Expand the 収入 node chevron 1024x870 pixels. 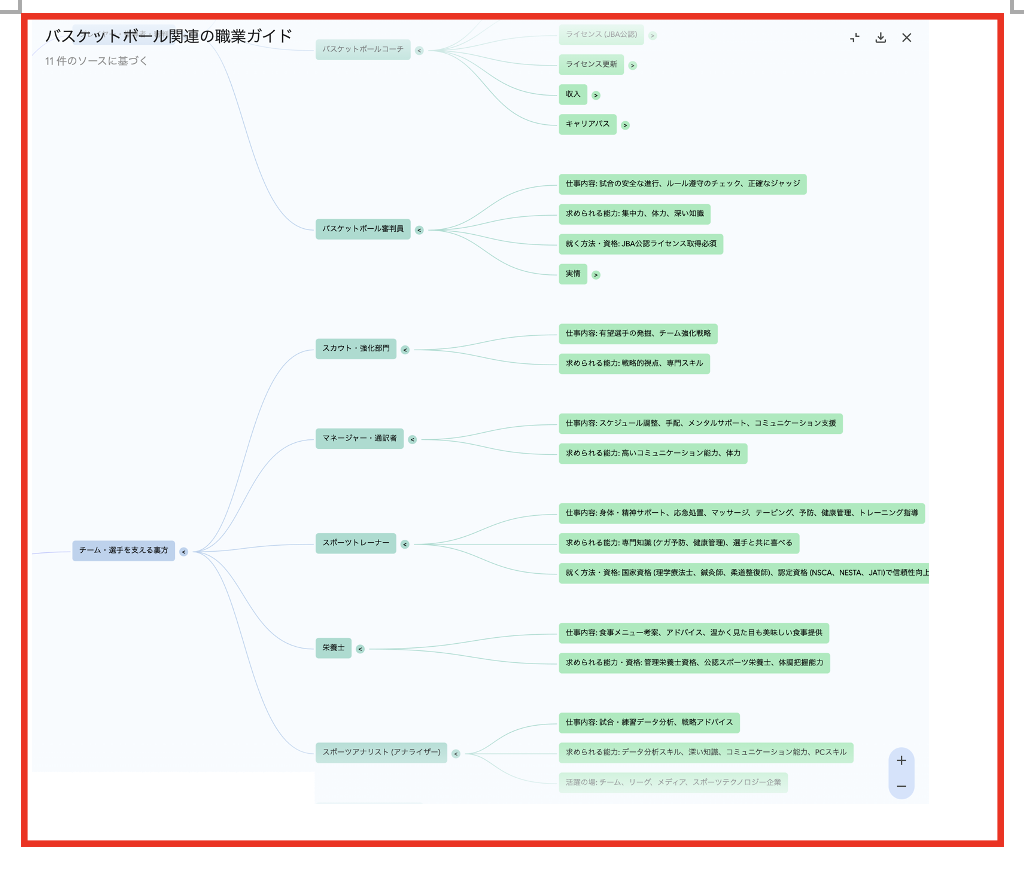coord(596,95)
